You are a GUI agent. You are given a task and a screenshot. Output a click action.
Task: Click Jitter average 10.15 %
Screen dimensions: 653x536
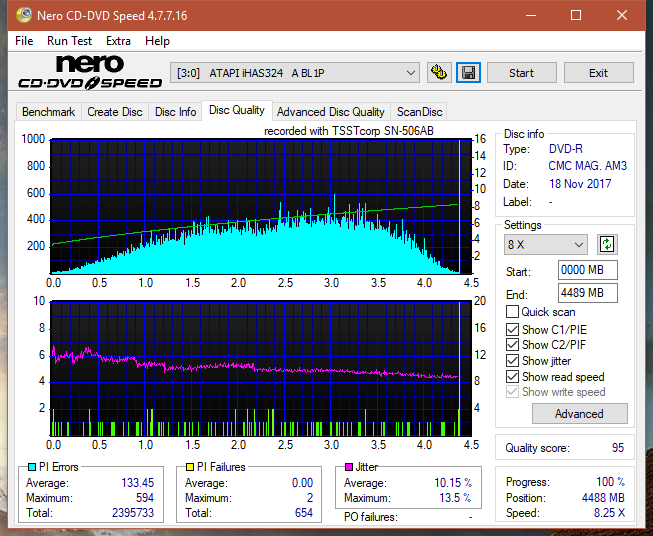point(453,483)
